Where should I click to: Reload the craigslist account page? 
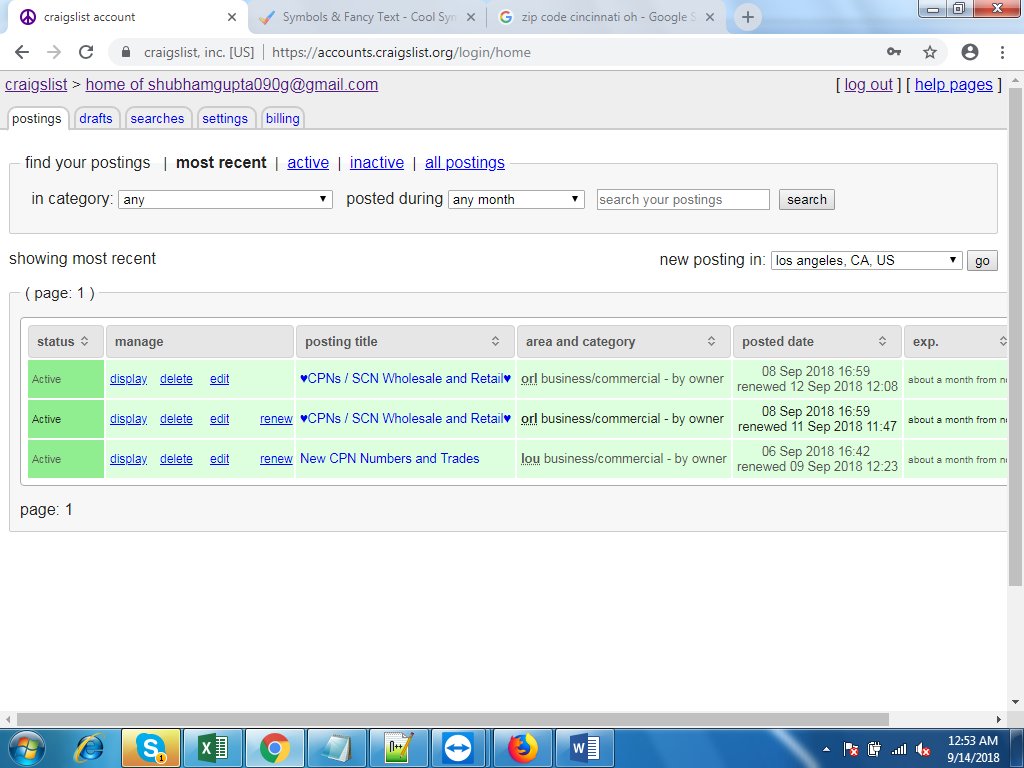[86, 52]
